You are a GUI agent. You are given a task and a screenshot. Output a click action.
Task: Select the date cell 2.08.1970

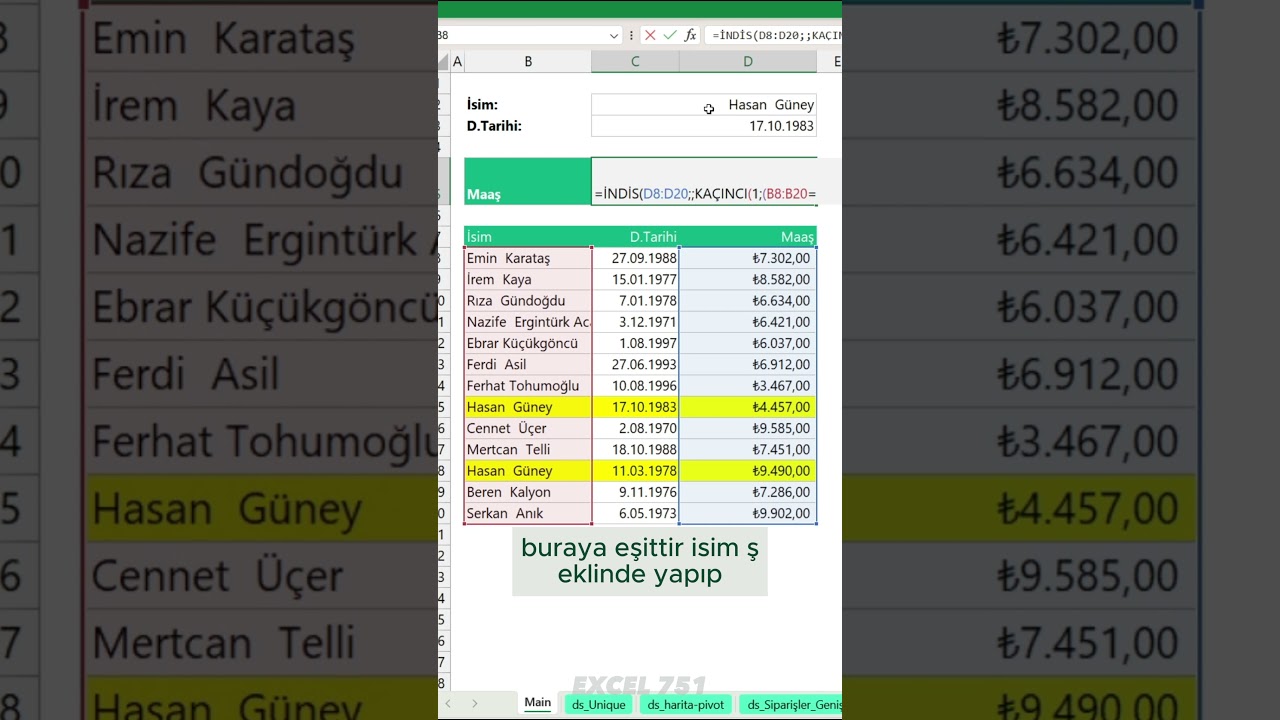[635, 428]
